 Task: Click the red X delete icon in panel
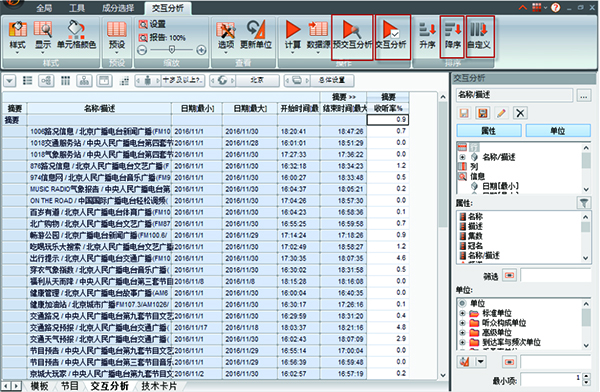(x=520, y=113)
